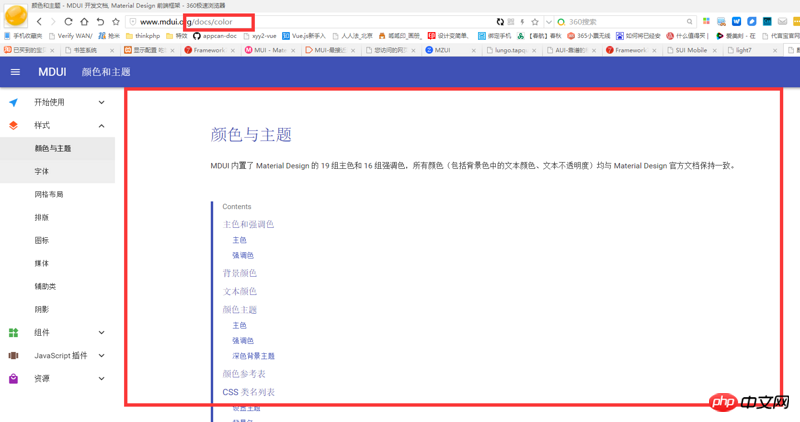Click in the 360 search box
Viewport: 800px width, 422px height.
[626, 22]
